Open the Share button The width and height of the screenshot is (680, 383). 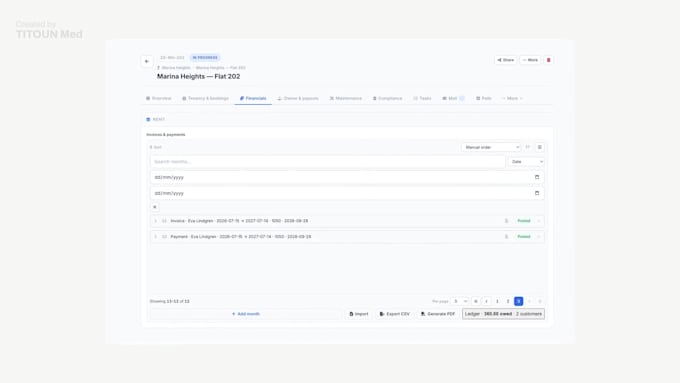(506, 60)
